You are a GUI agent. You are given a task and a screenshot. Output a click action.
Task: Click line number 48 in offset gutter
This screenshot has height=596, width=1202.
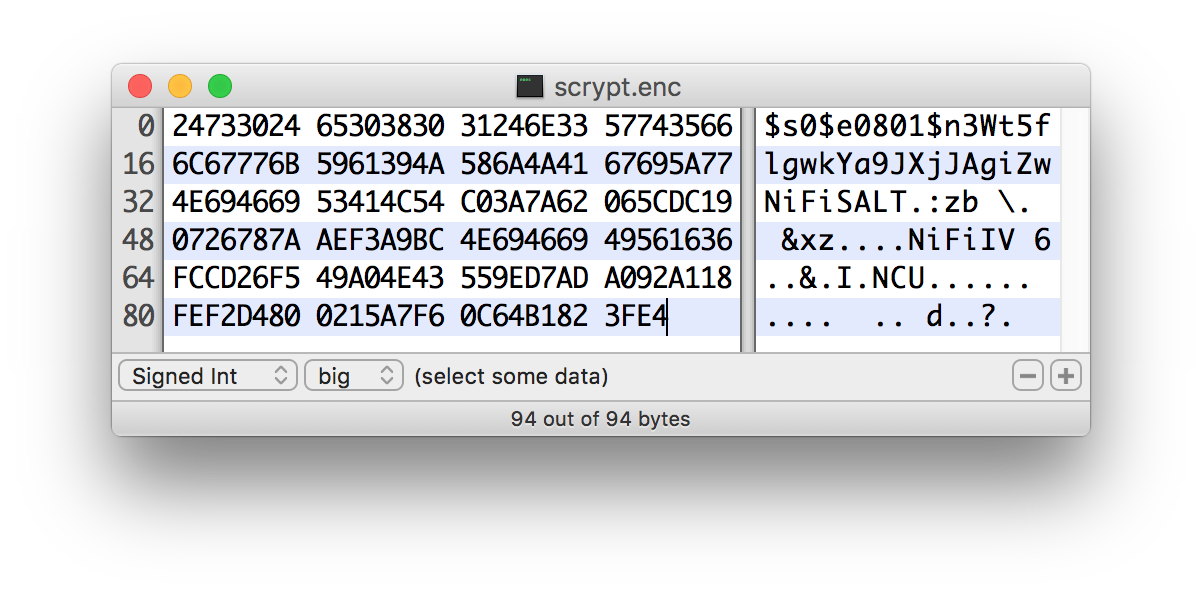[138, 241]
